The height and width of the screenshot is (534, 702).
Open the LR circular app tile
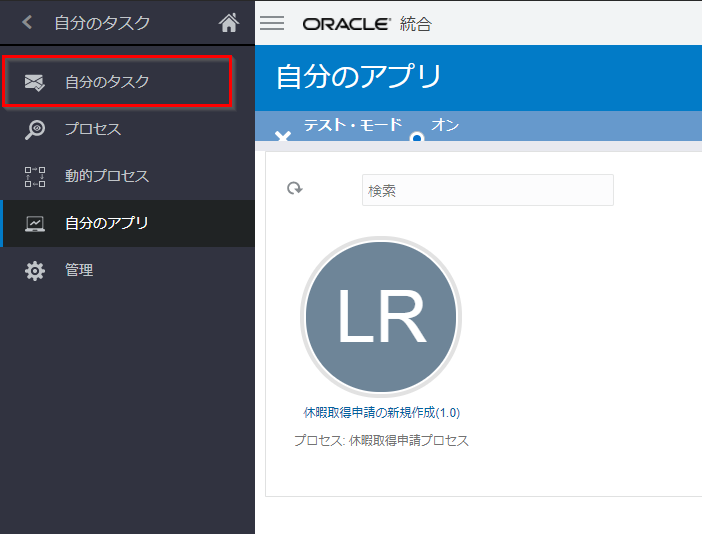[381, 316]
